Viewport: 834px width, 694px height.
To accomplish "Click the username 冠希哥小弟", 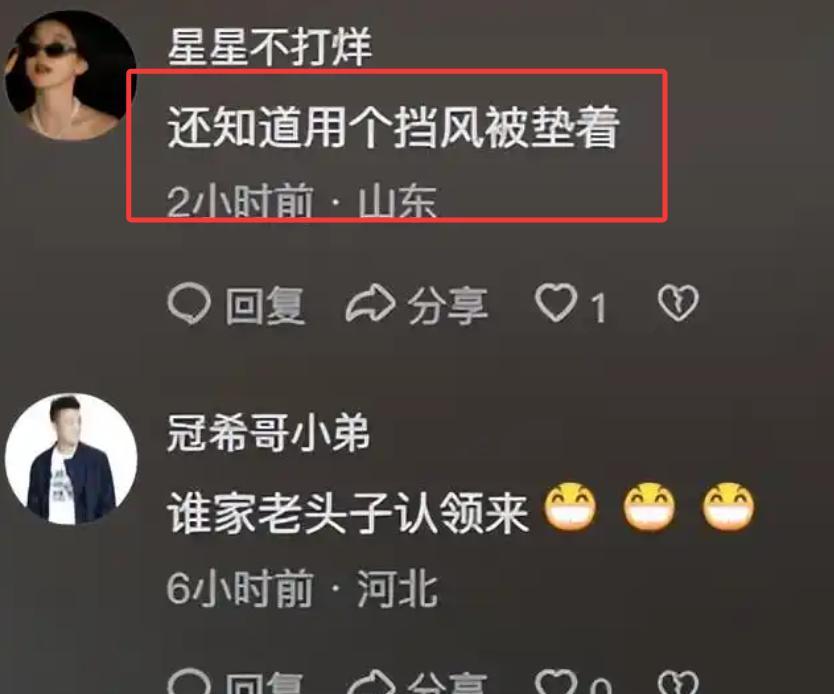I will click(x=269, y=432).
